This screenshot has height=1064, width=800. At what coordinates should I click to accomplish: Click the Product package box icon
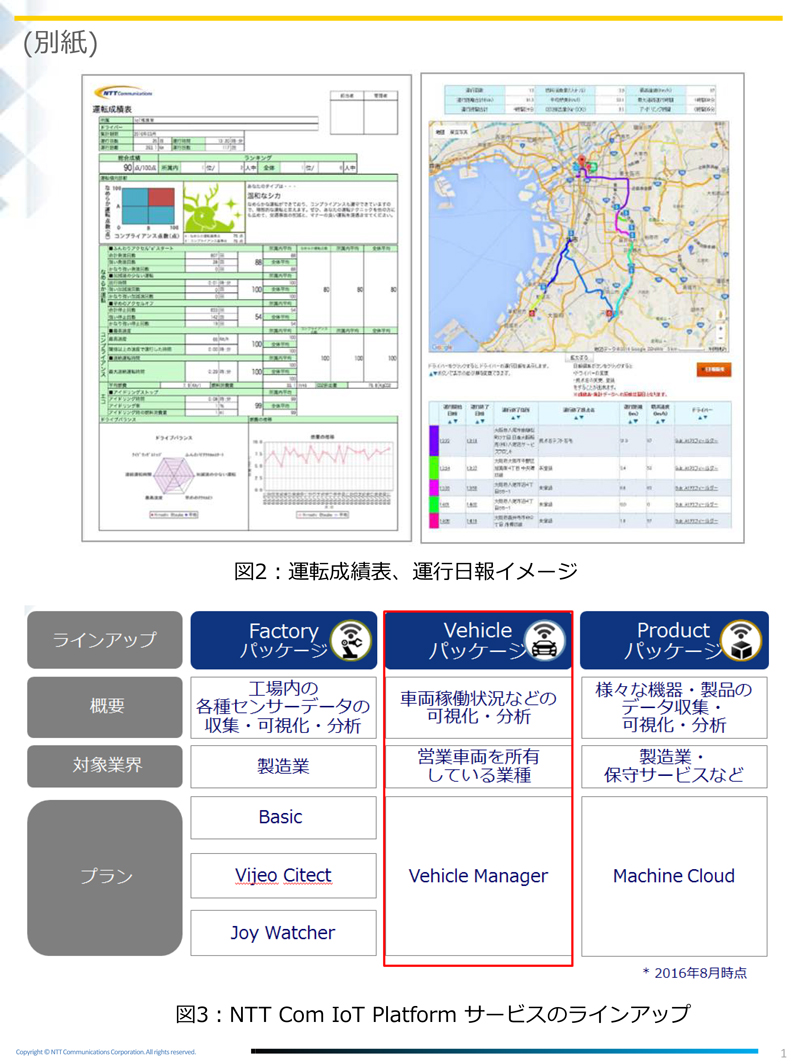tap(741, 640)
